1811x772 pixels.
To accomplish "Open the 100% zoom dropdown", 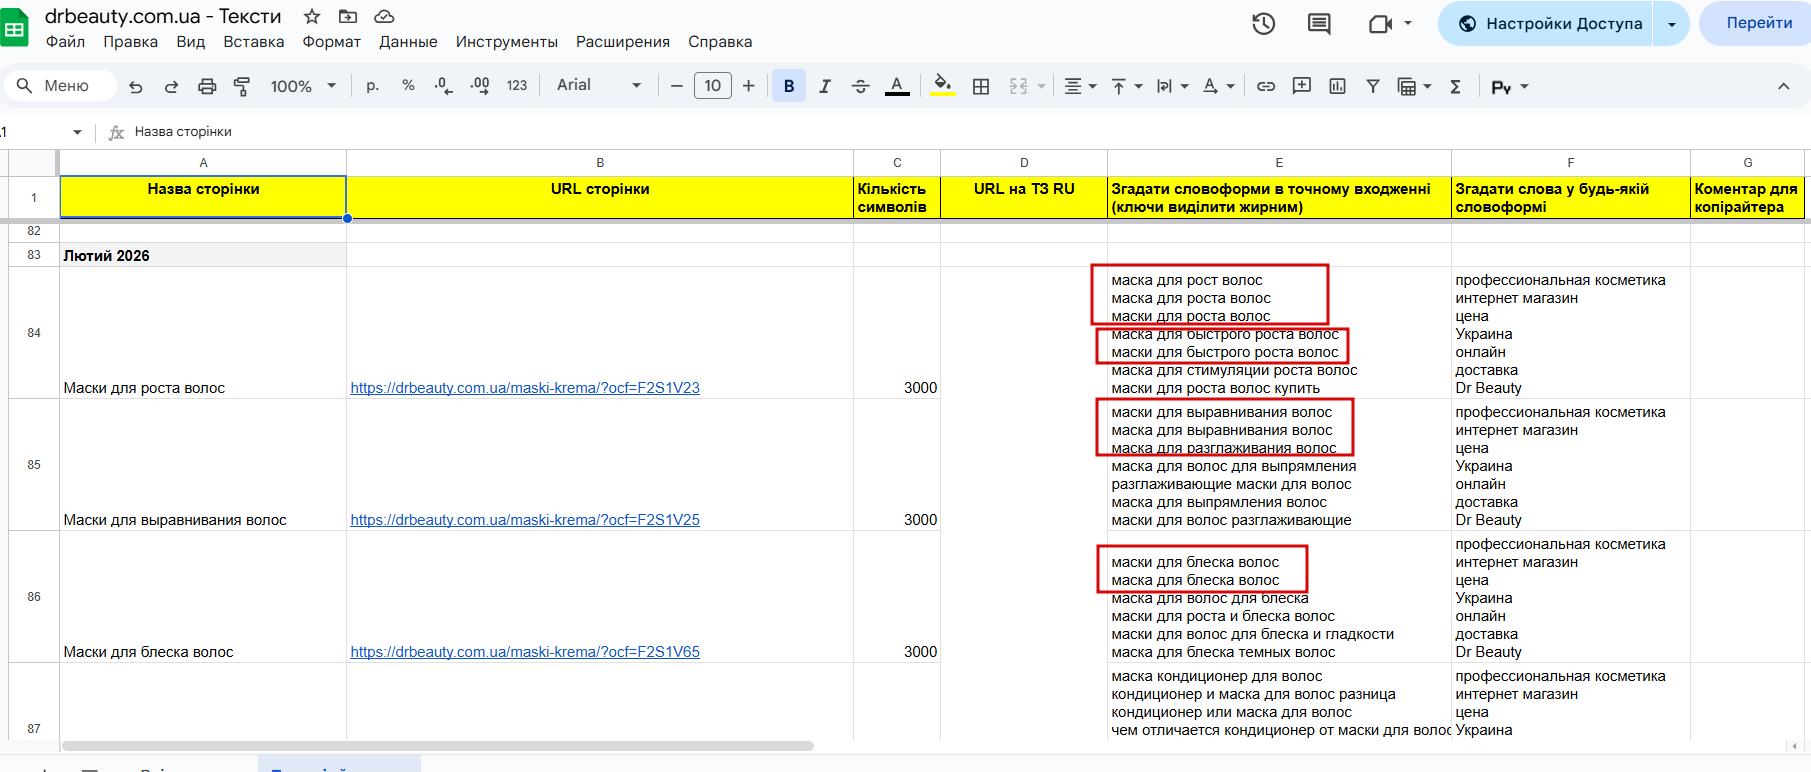I will pos(302,87).
